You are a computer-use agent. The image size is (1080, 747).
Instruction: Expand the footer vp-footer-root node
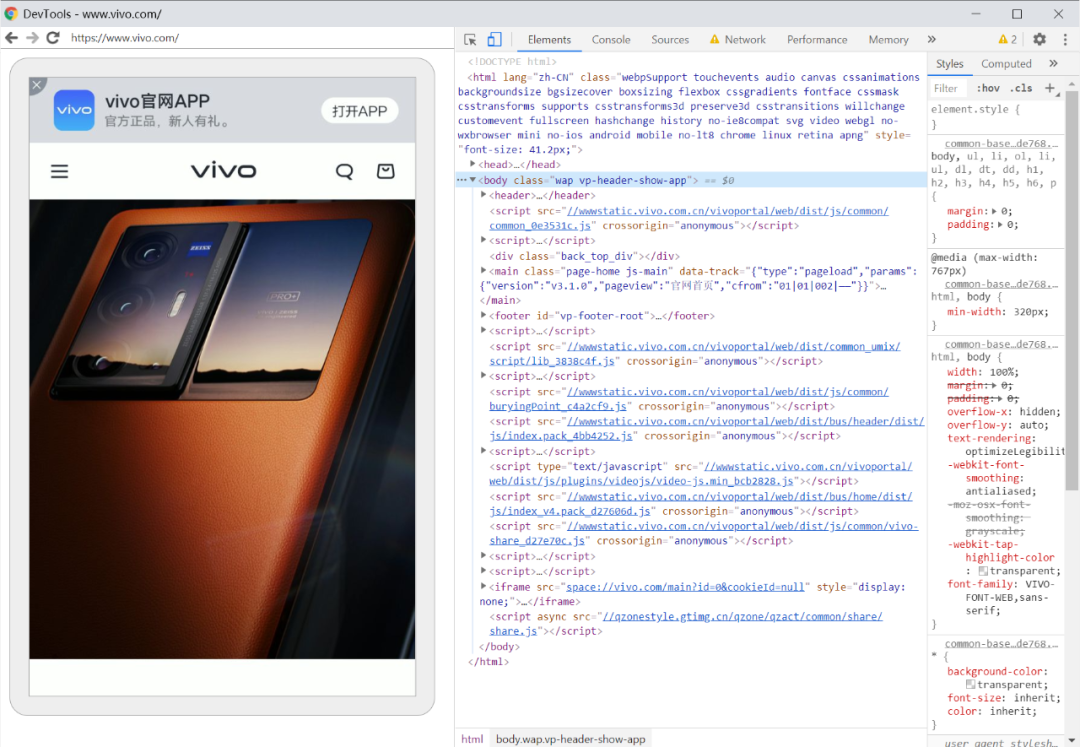pos(484,315)
